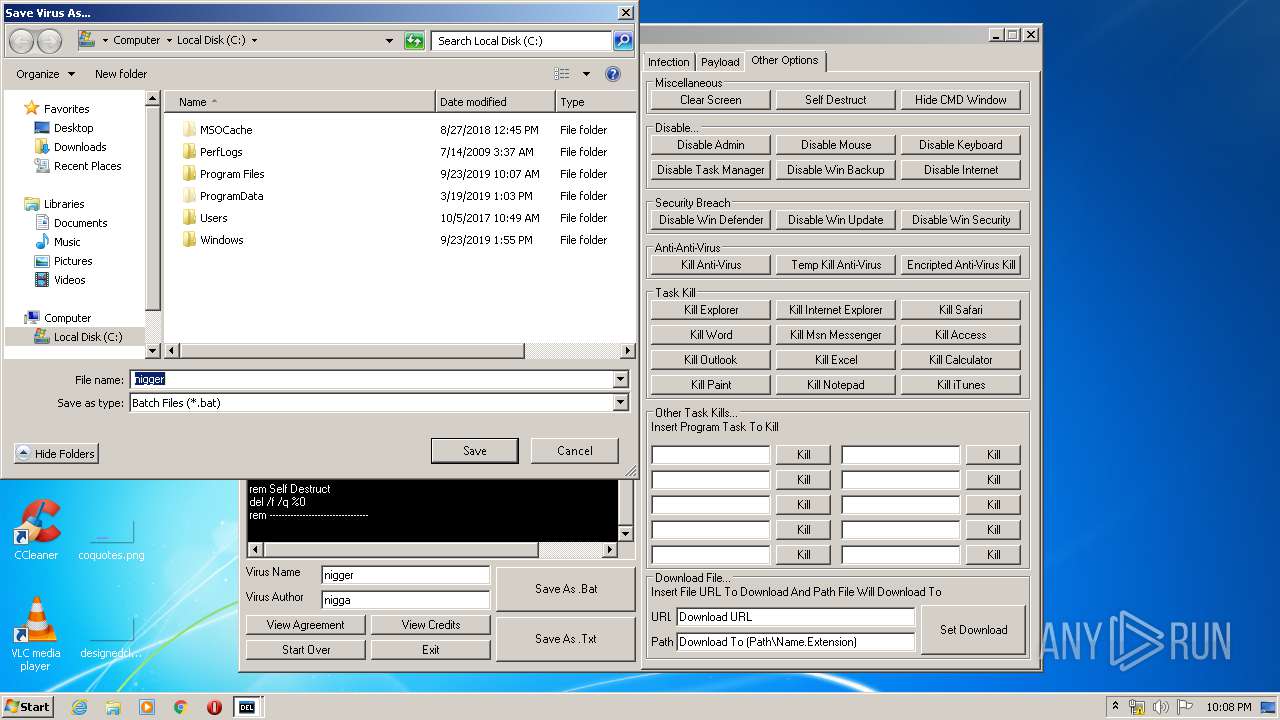This screenshot has height=720, width=1280.
Task: Expand the File name dropdown arrow
Action: click(x=621, y=380)
